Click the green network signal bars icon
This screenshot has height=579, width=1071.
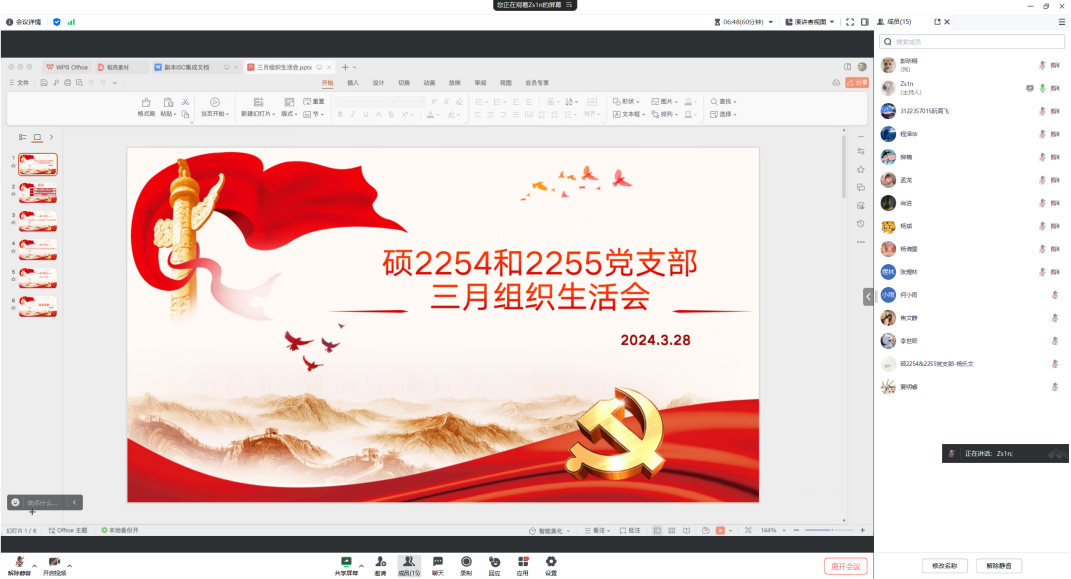coord(71,22)
